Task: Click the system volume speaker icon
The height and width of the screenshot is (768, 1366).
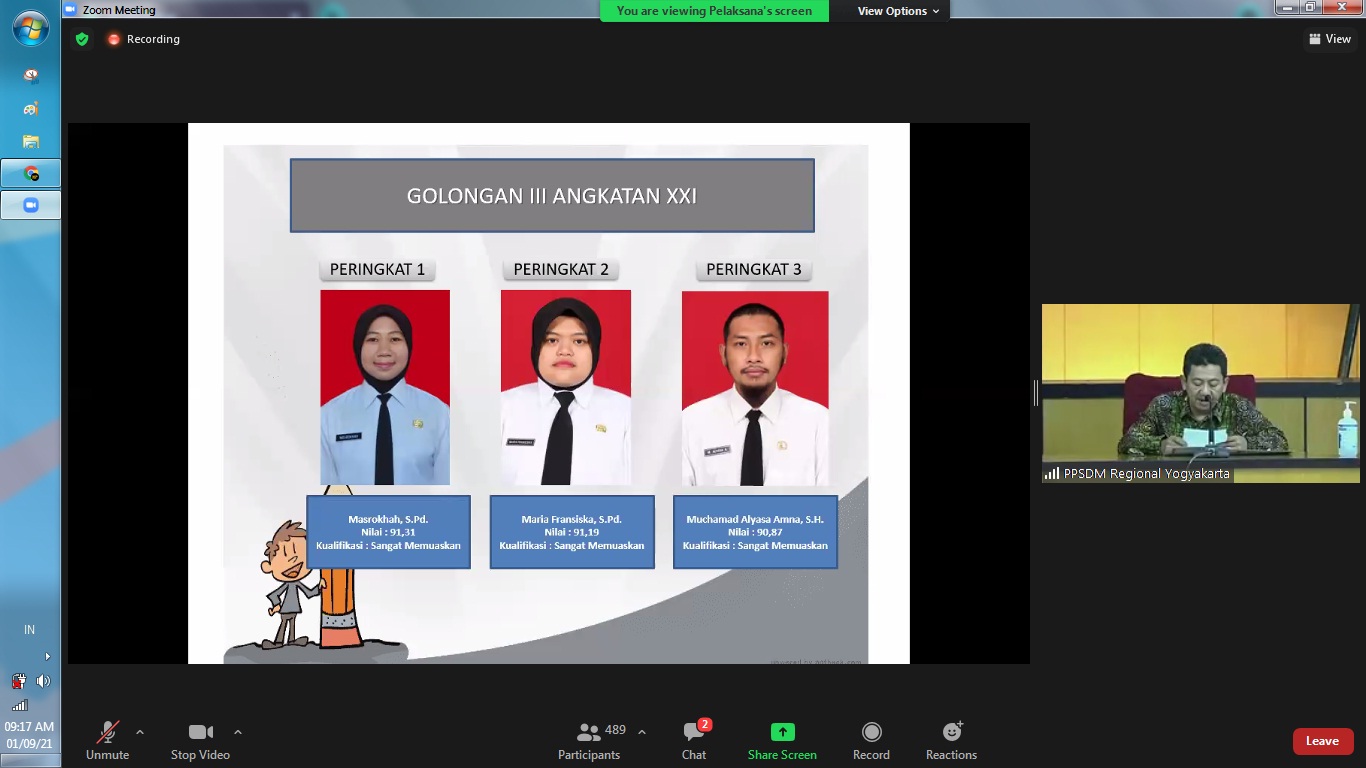Action: pyautogui.click(x=43, y=681)
